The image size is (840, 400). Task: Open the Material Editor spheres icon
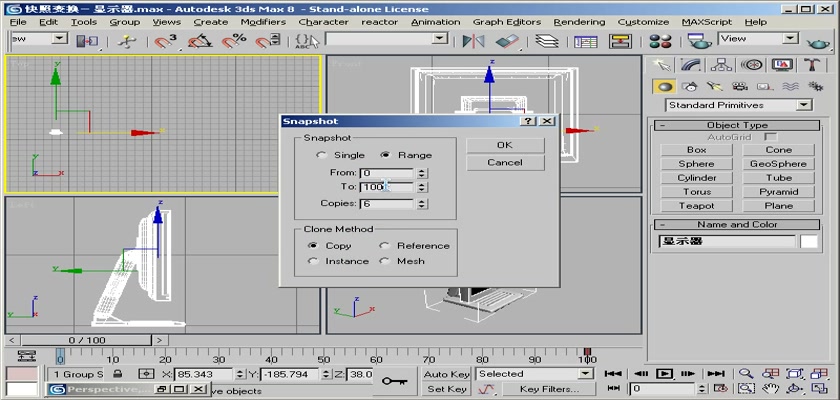660,41
